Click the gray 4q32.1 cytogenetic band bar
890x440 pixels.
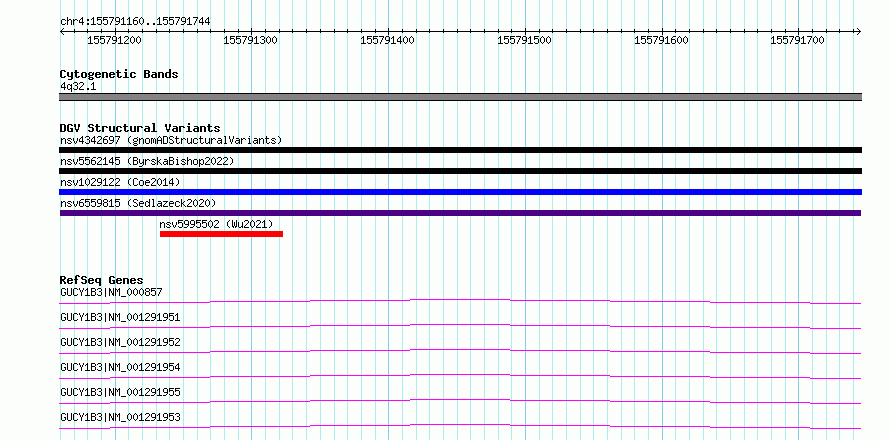point(460,97)
